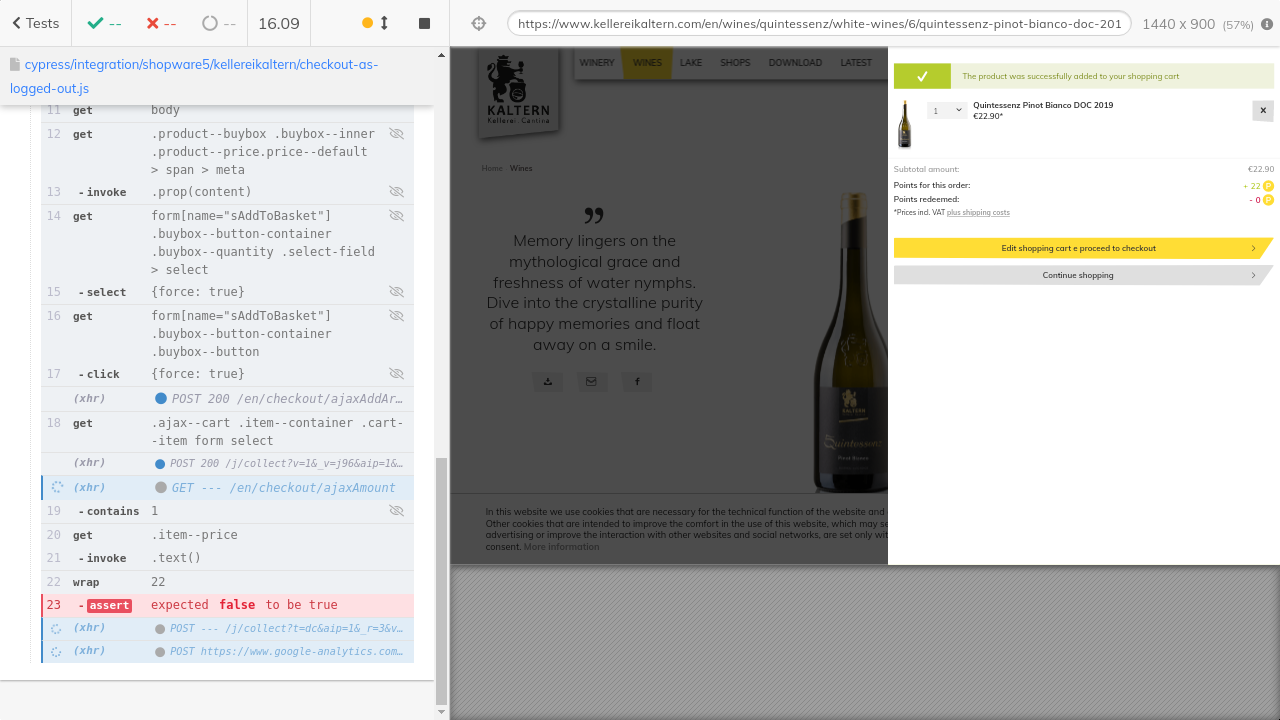Viewport: 1280px width, 720px height.
Task: Click the Kaltern winery logo
Action: coord(518,90)
